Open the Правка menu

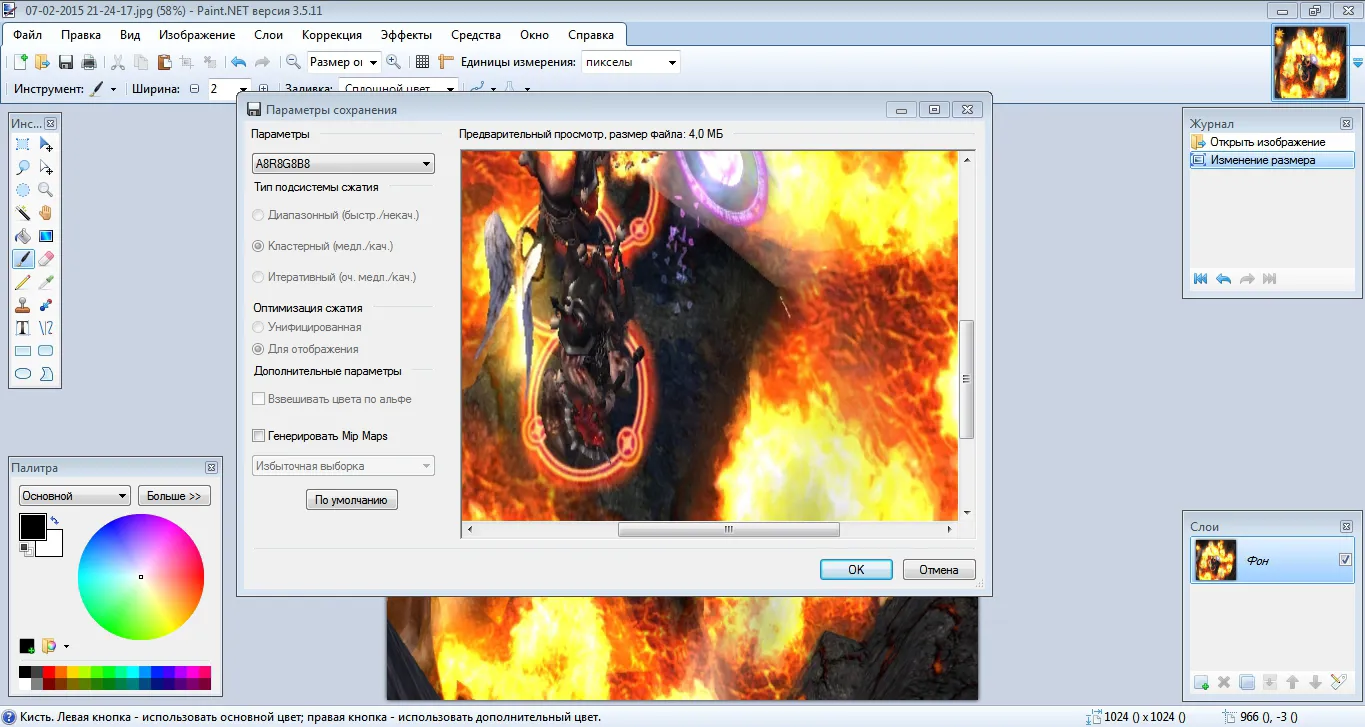coord(81,35)
